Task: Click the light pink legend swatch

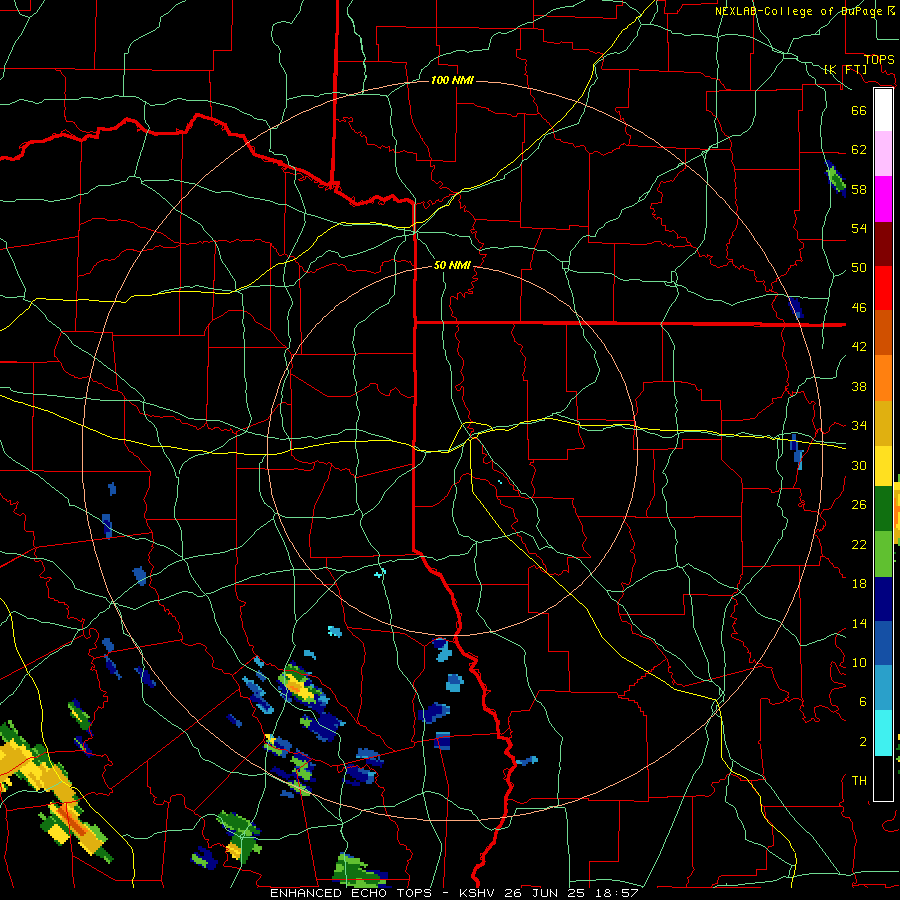Action: coord(883,154)
